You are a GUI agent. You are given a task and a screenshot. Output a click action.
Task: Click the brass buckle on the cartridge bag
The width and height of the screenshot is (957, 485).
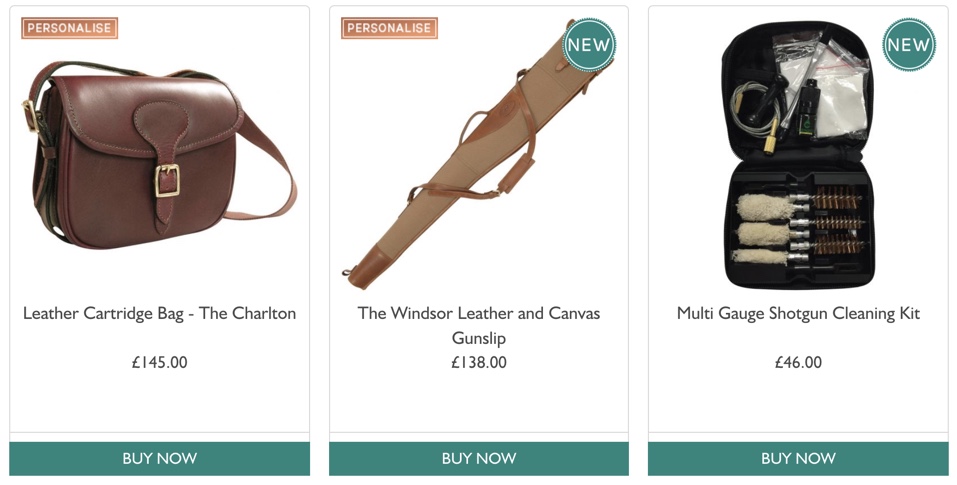tap(167, 181)
